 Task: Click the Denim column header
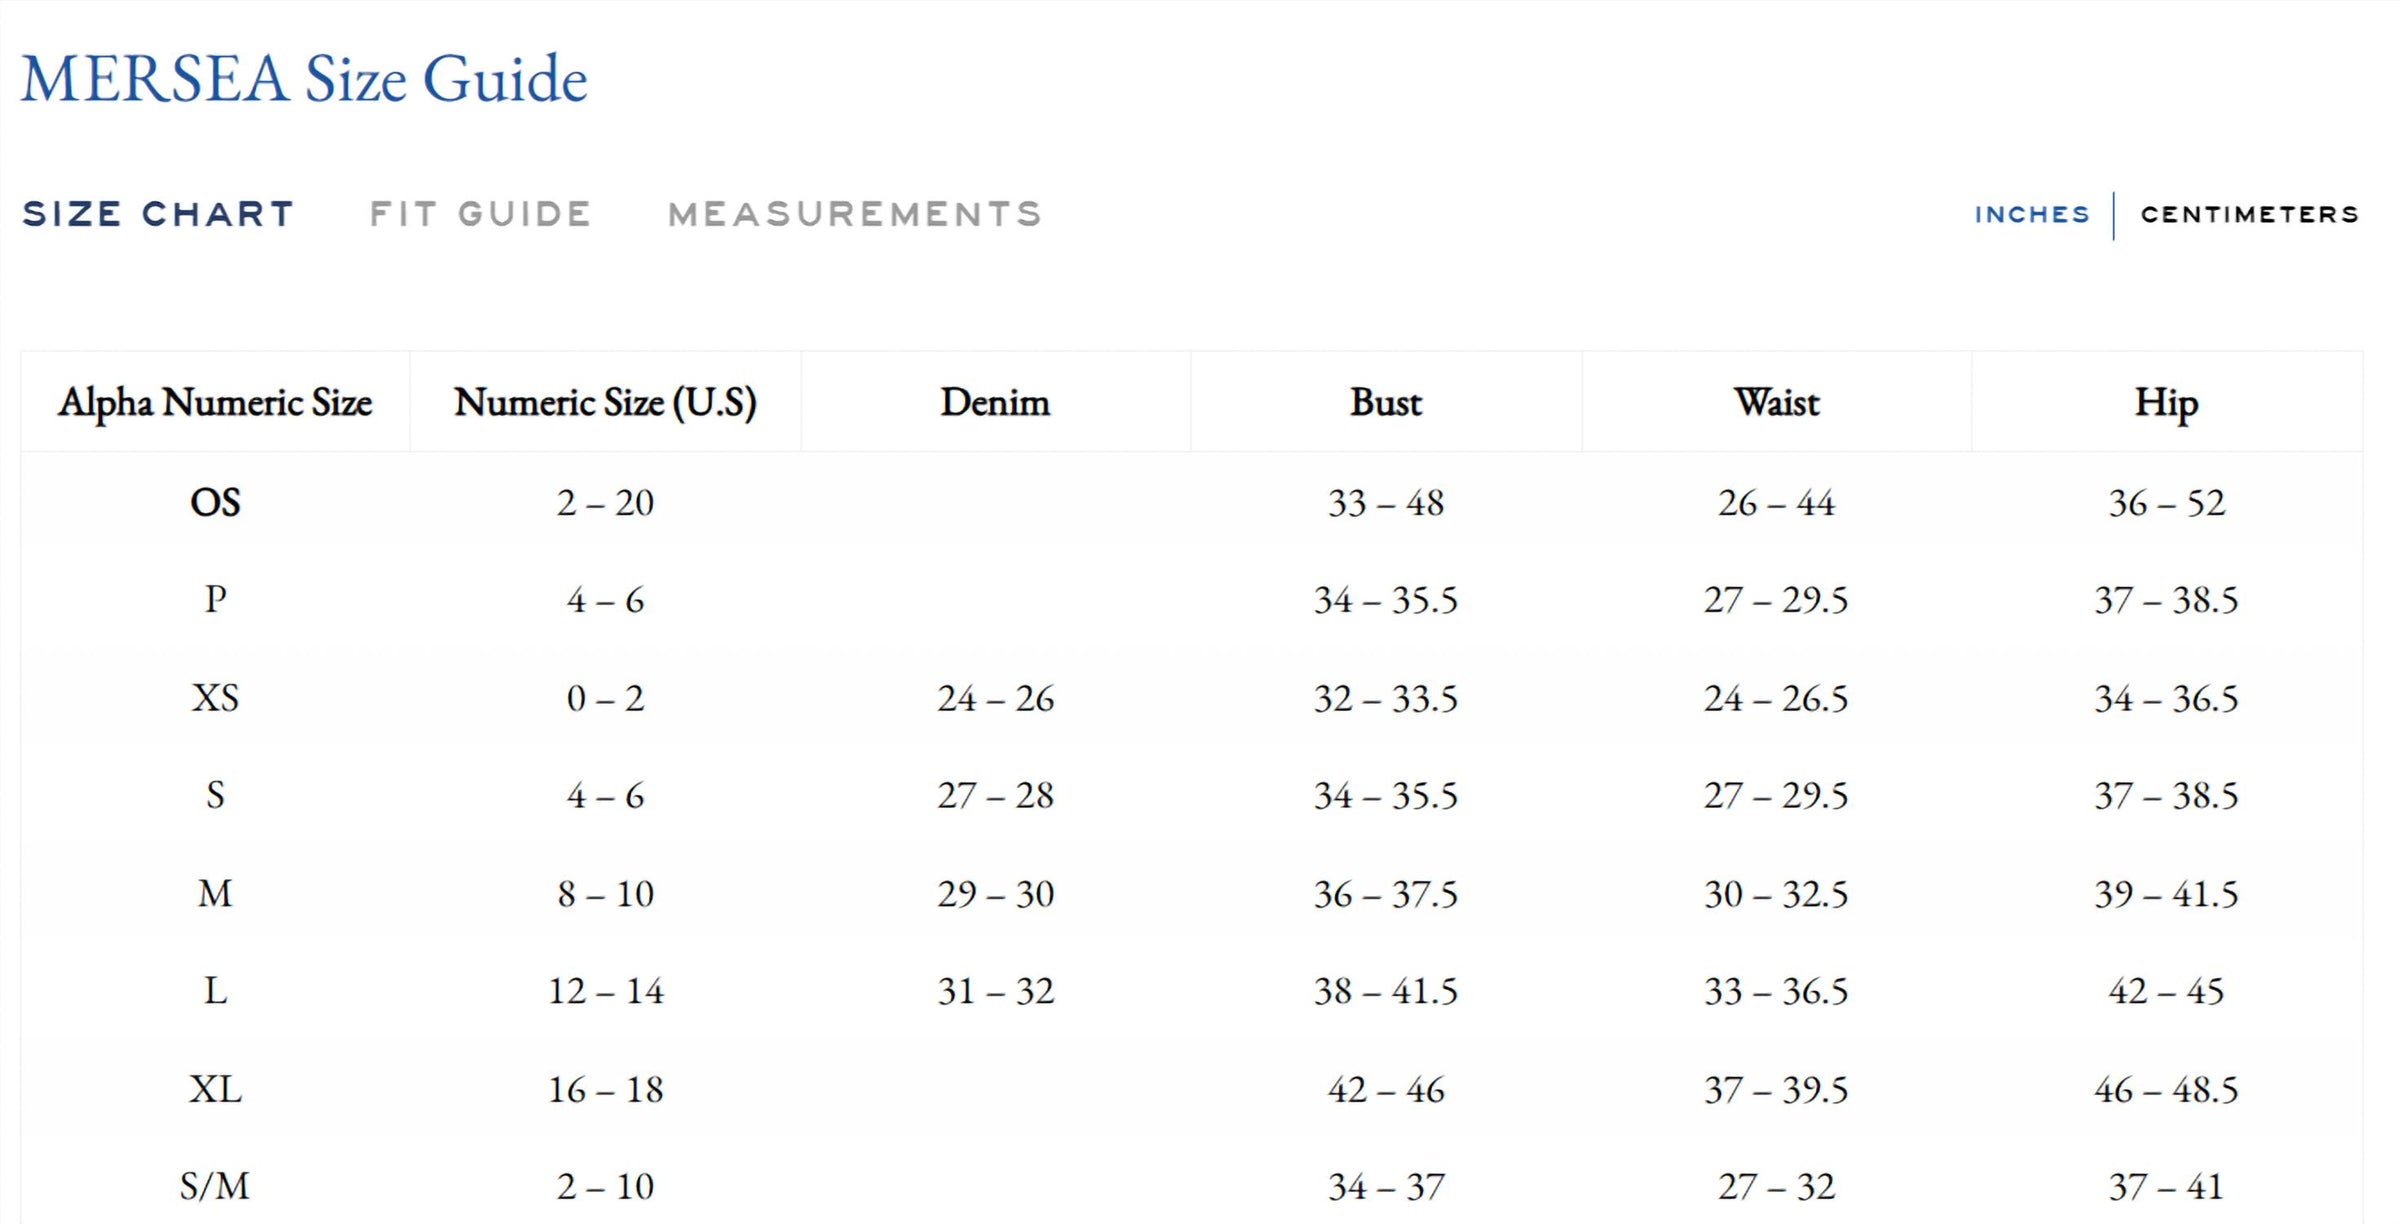tap(995, 402)
